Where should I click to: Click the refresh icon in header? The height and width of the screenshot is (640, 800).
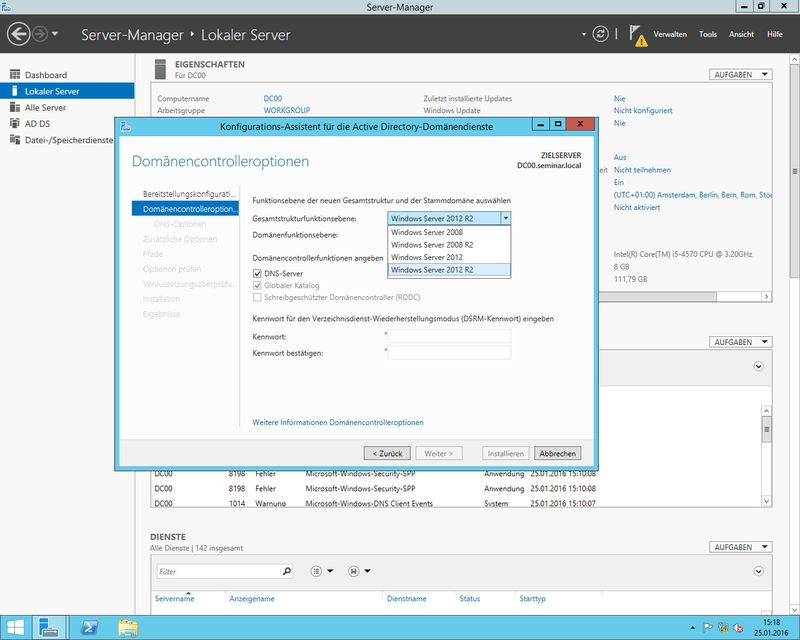pos(600,34)
